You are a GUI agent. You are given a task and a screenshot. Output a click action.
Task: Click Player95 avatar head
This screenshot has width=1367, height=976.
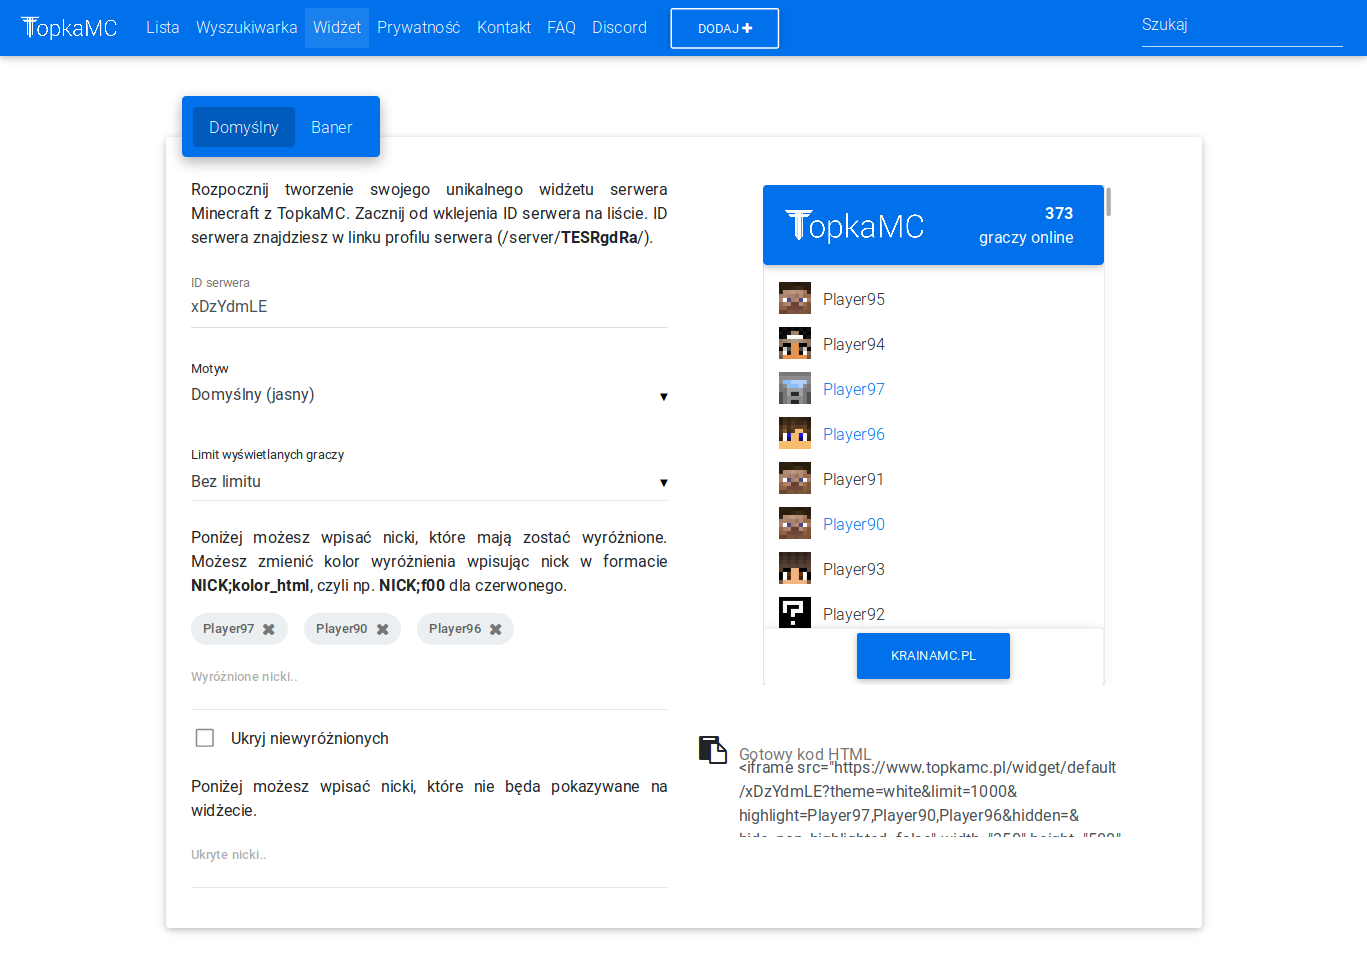[795, 298]
